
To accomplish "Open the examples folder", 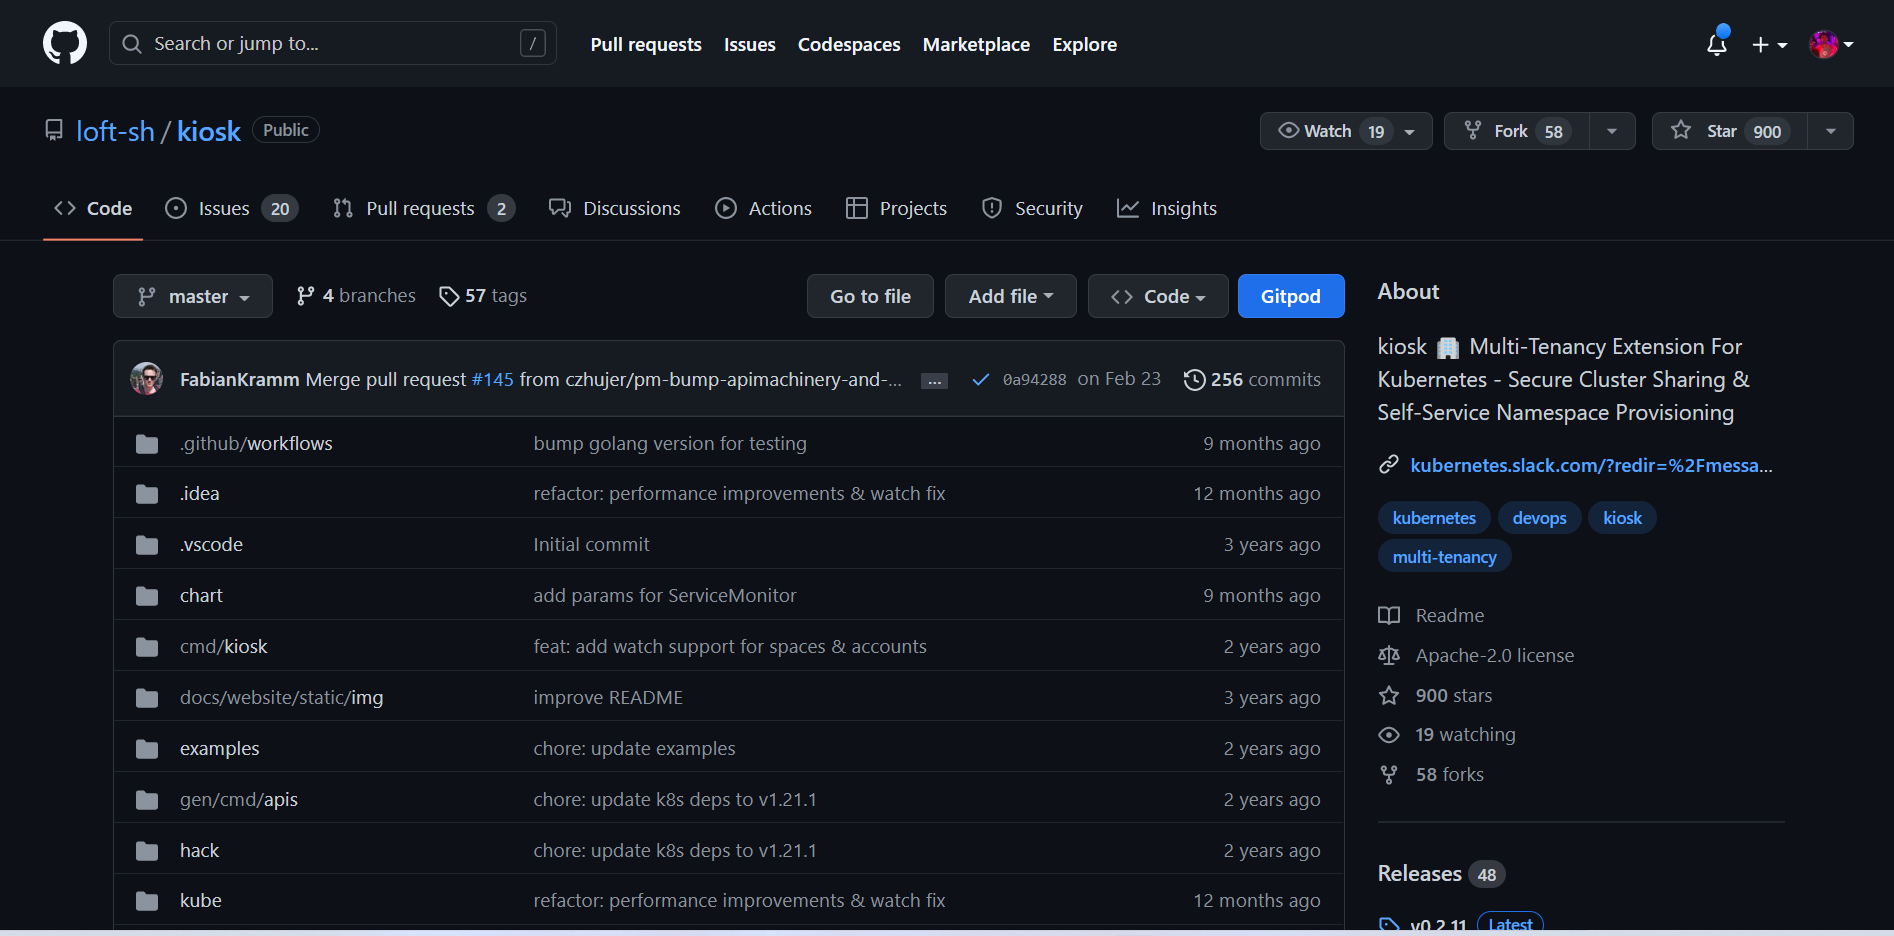I will (219, 749).
